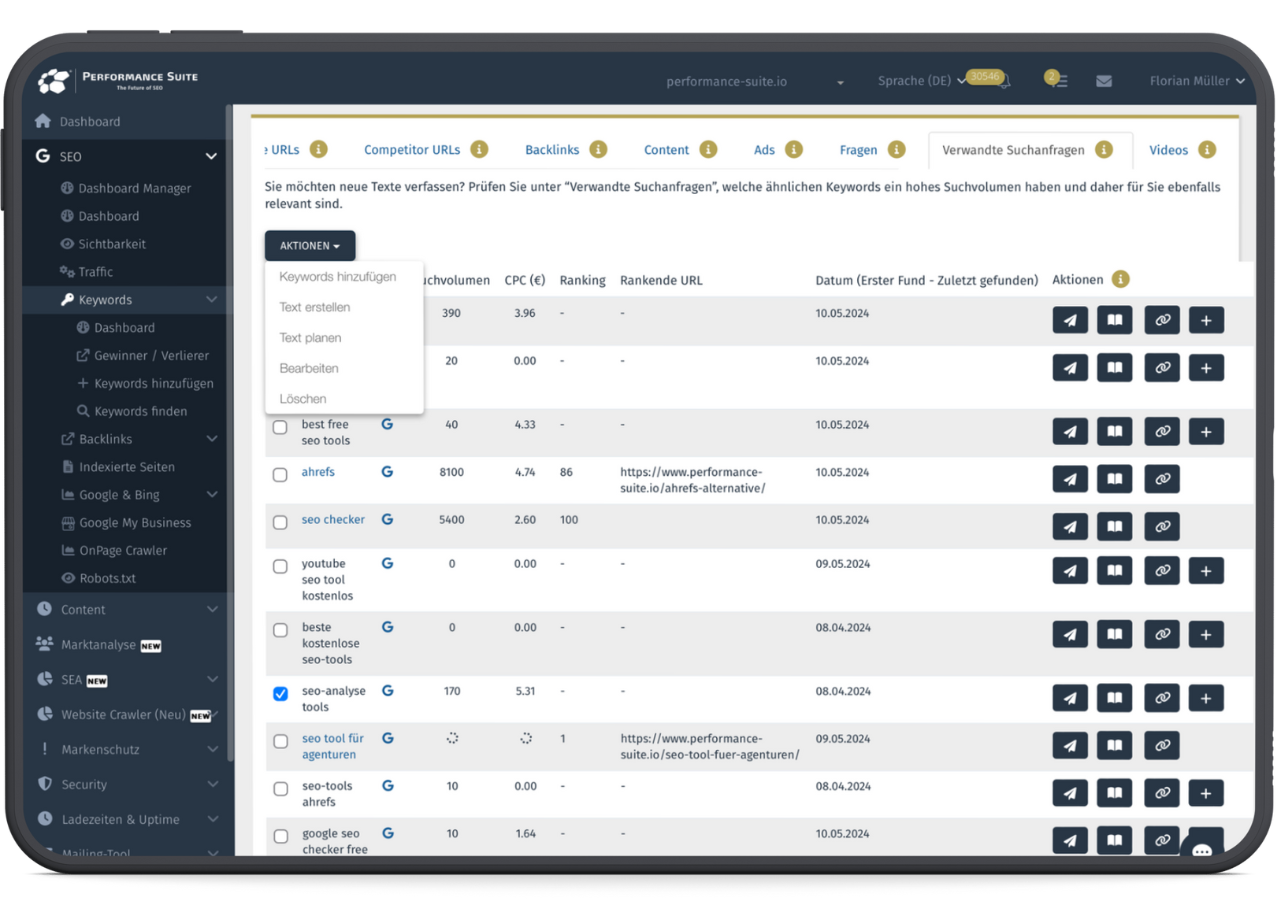Click book icon in youtube seo tool kostenlos row
The image size is (1280, 924).
tap(1114, 570)
